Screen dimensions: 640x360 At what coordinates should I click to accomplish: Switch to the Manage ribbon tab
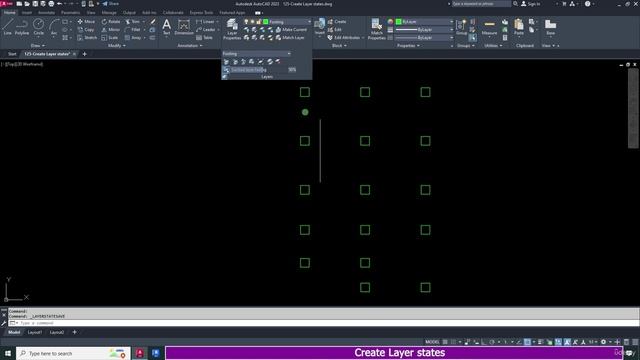[109, 13]
